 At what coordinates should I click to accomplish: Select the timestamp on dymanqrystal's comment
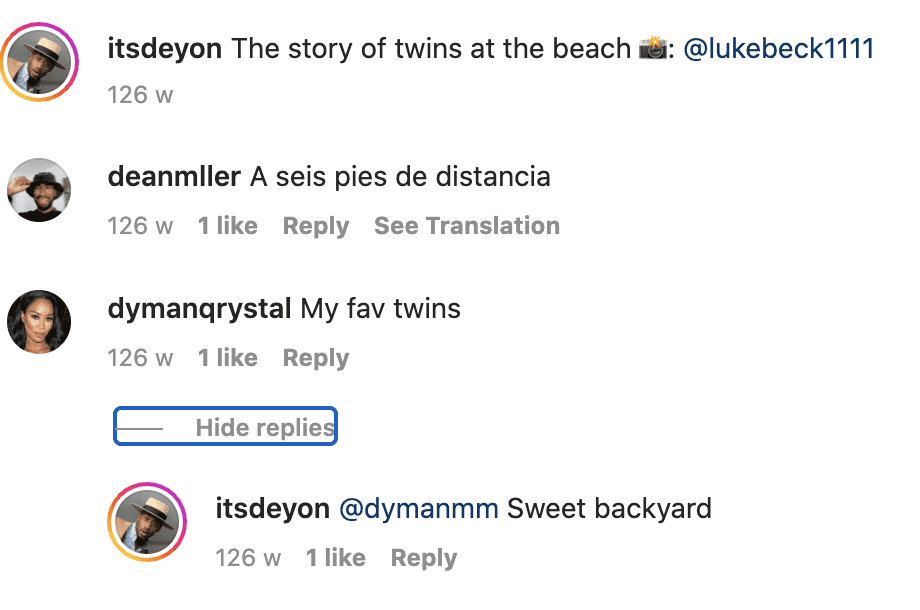coord(140,357)
